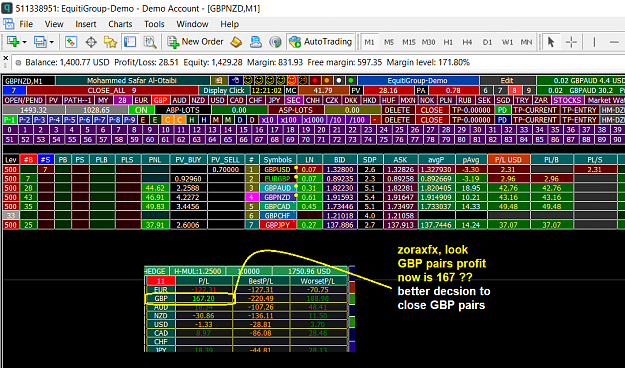Toggle the Terminal panel icon
This screenshot has height=368, width=625.
pos(130,42)
